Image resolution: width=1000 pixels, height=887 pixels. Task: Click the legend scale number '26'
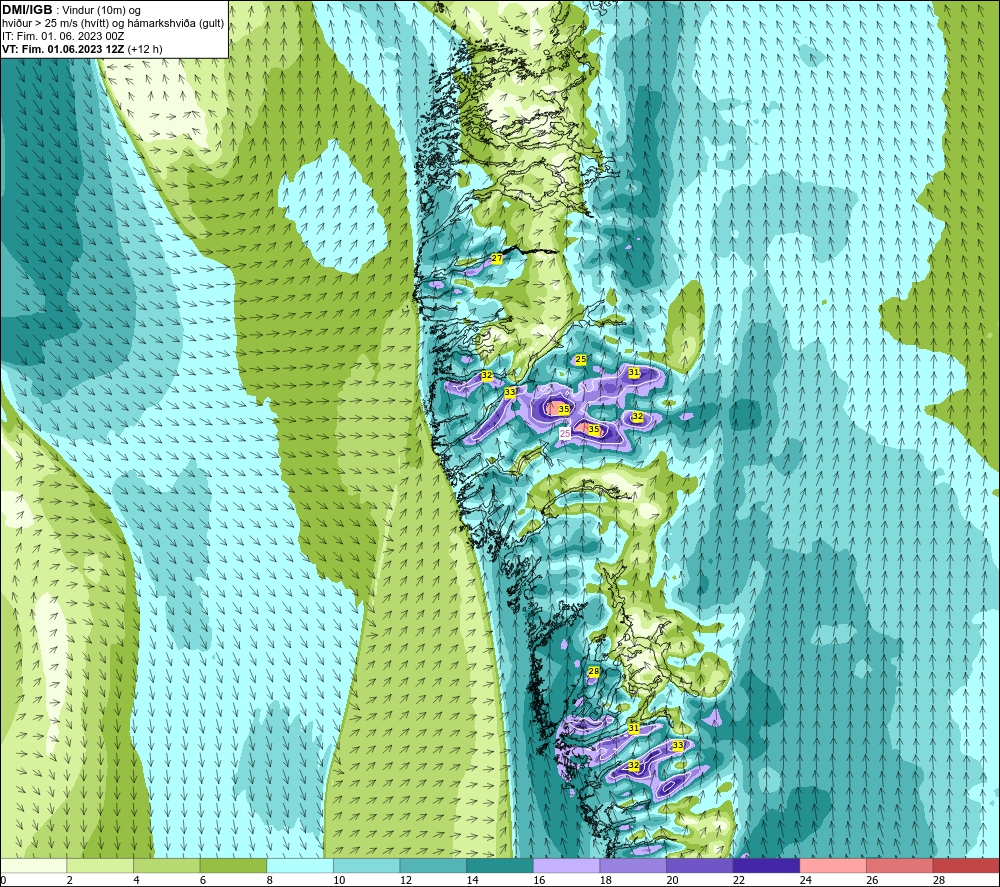tap(872, 880)
